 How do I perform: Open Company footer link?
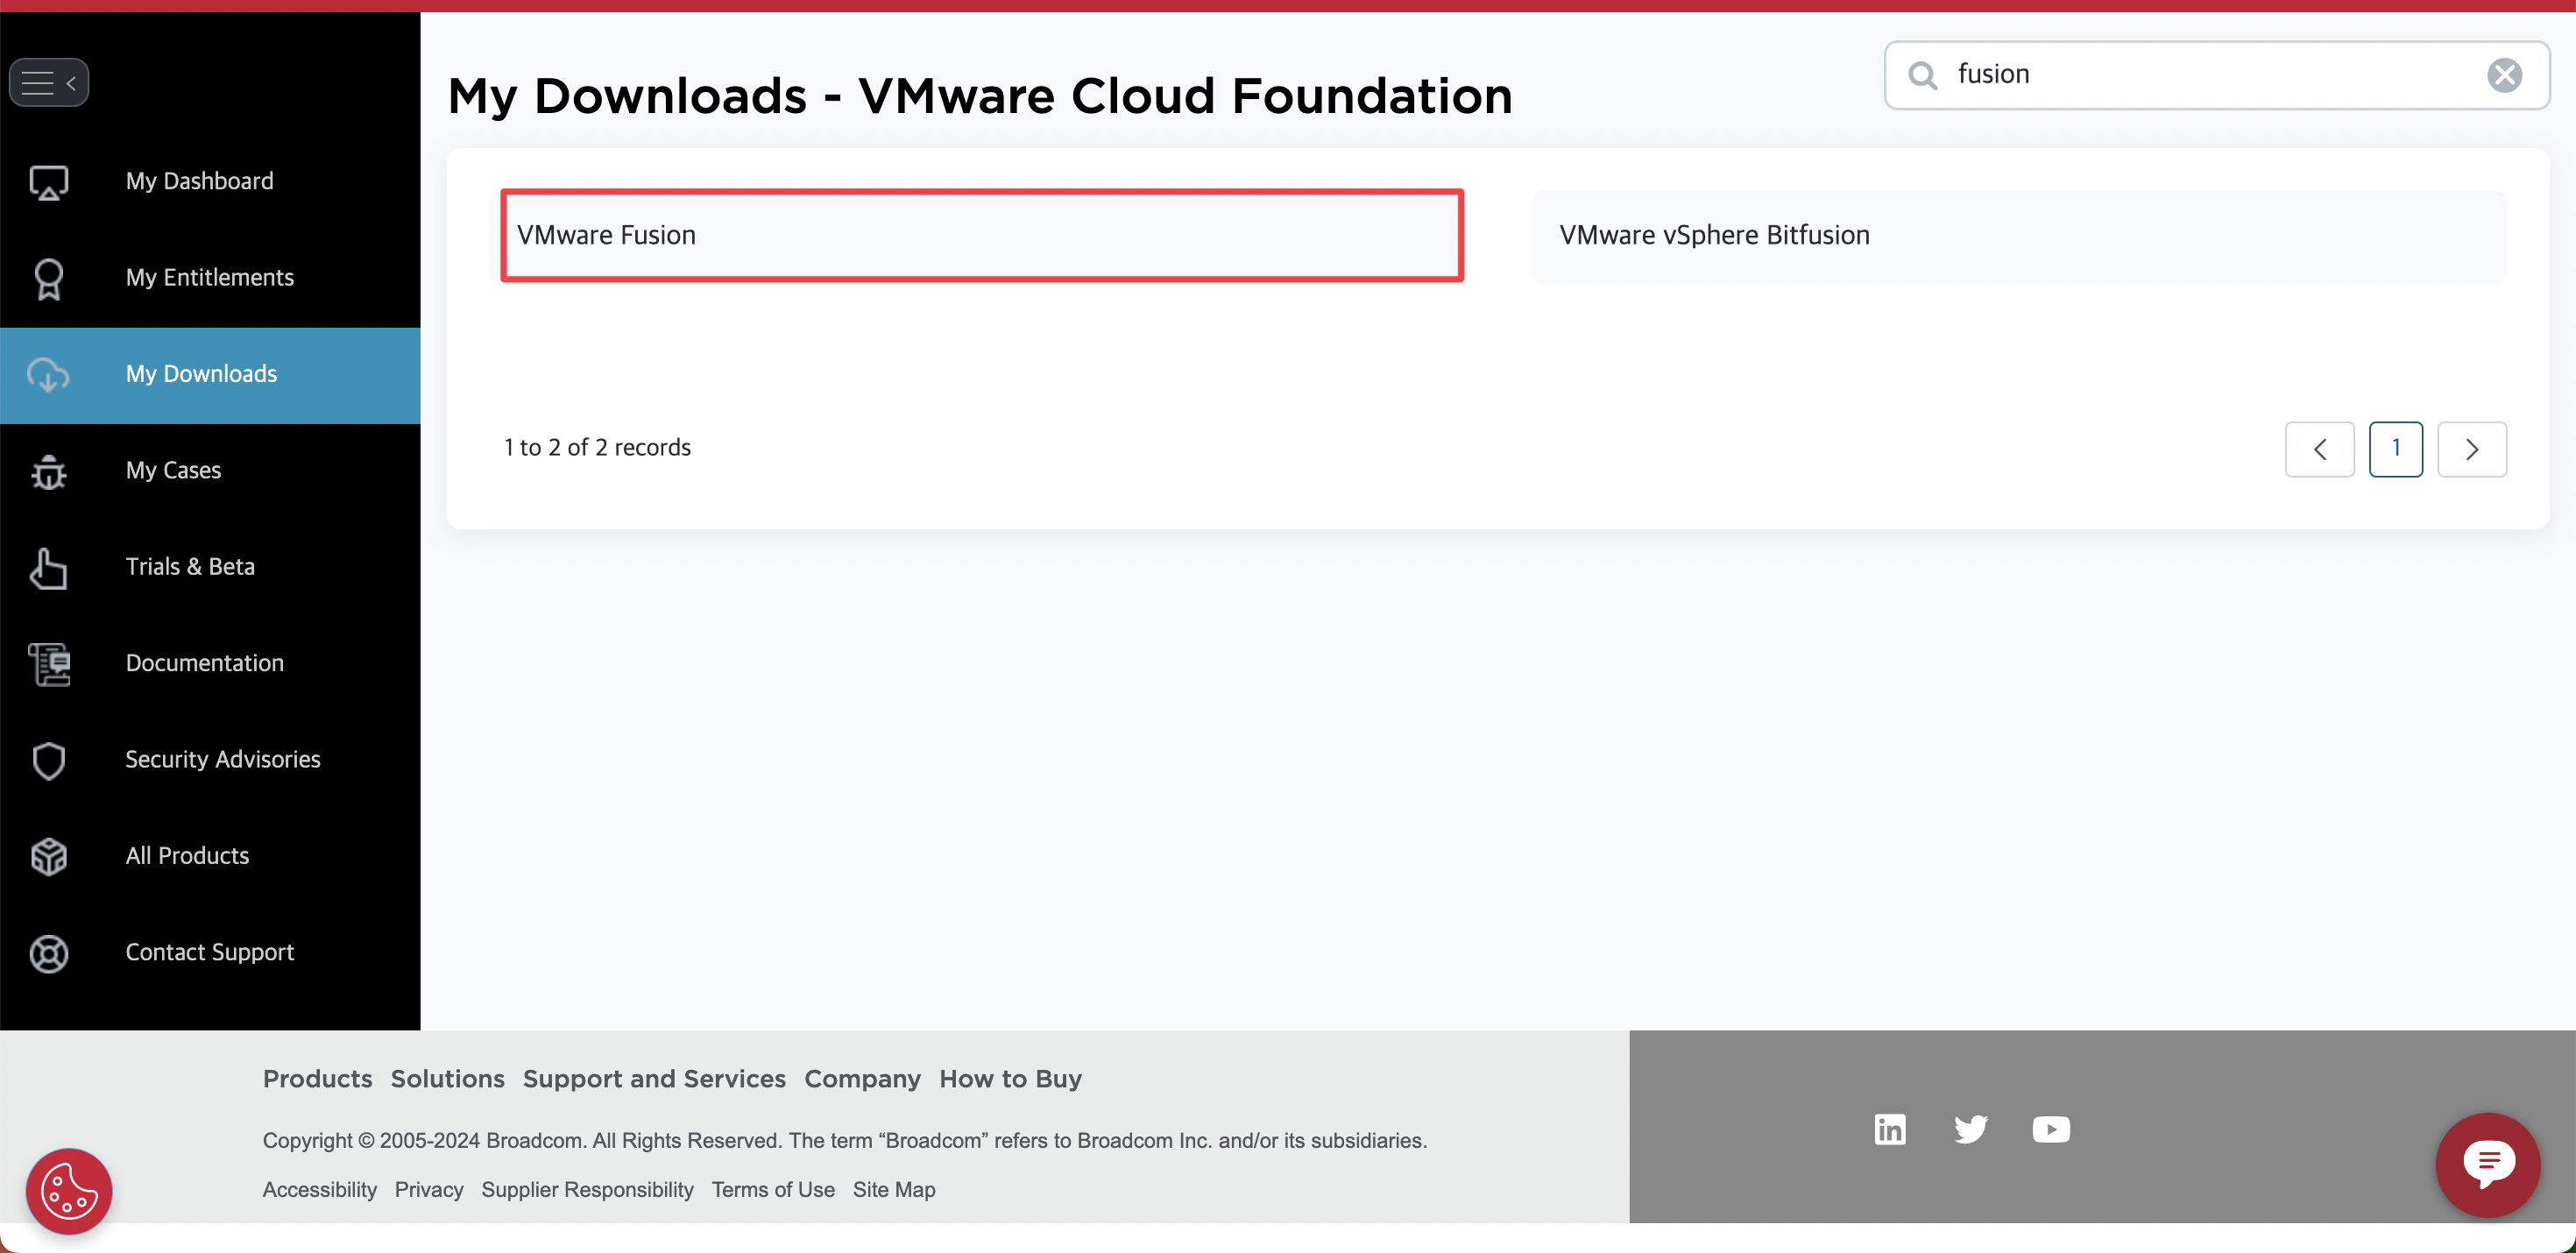point(862,1079)
